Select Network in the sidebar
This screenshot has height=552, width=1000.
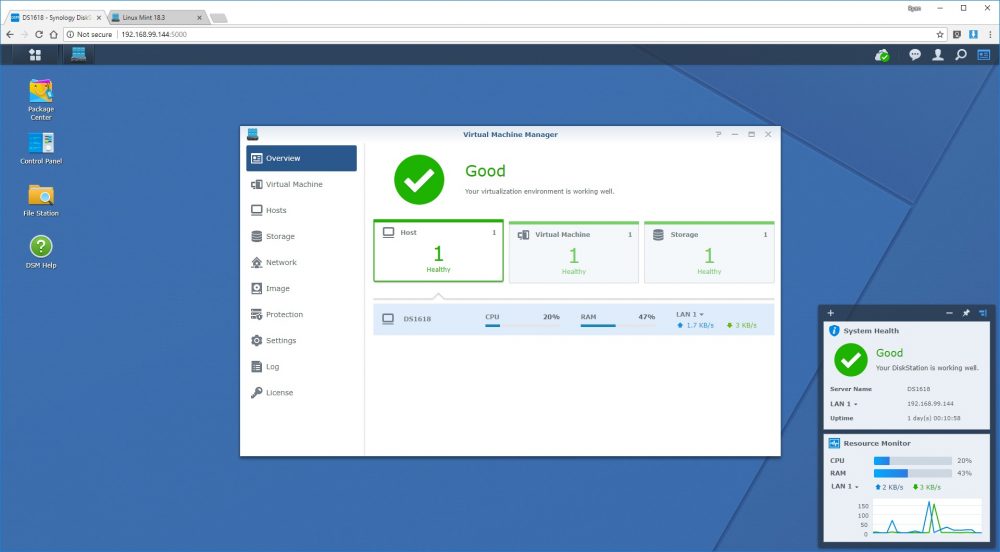pyautogui.click(x=301, y=263)
